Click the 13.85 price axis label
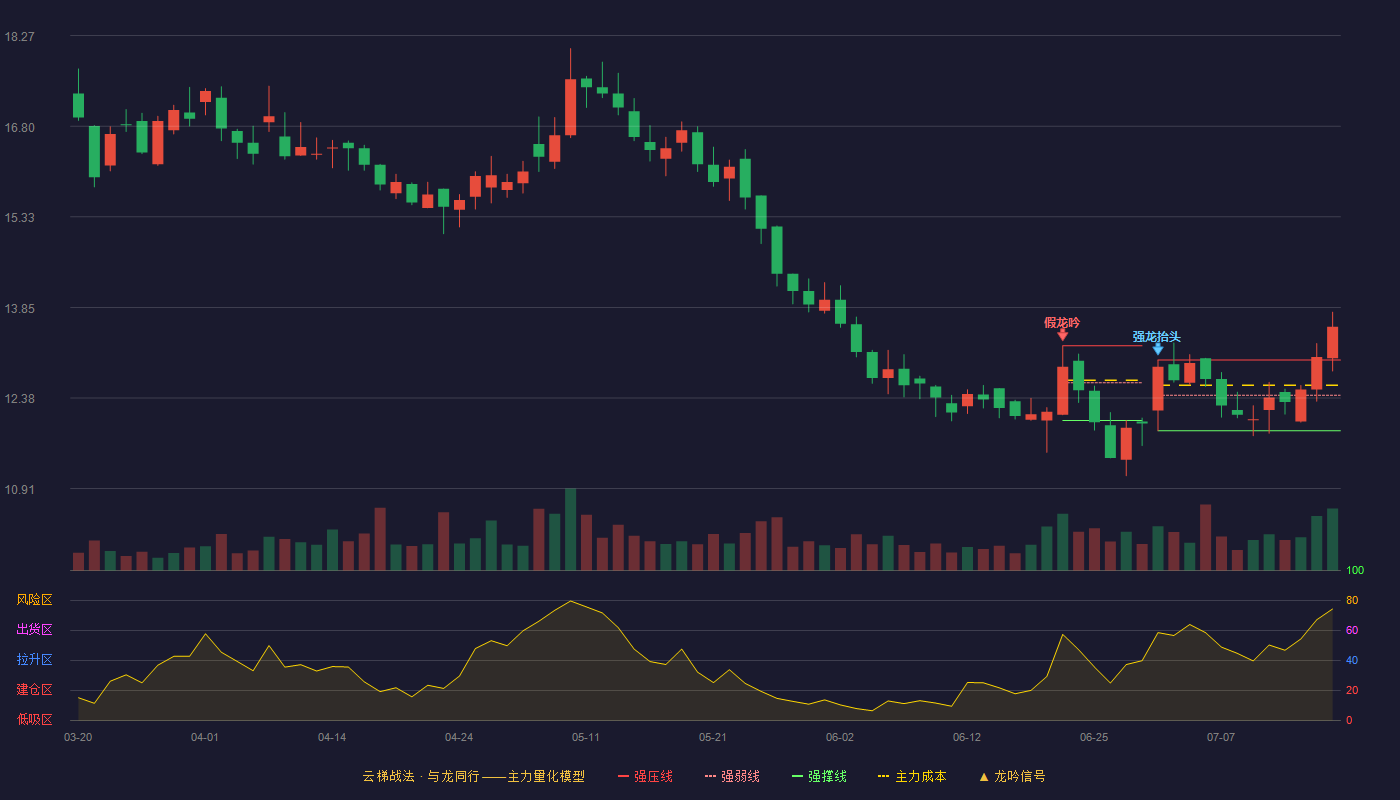Image resolution: width=1400 pixels, height=800 pixels. [x=19, y=308]
